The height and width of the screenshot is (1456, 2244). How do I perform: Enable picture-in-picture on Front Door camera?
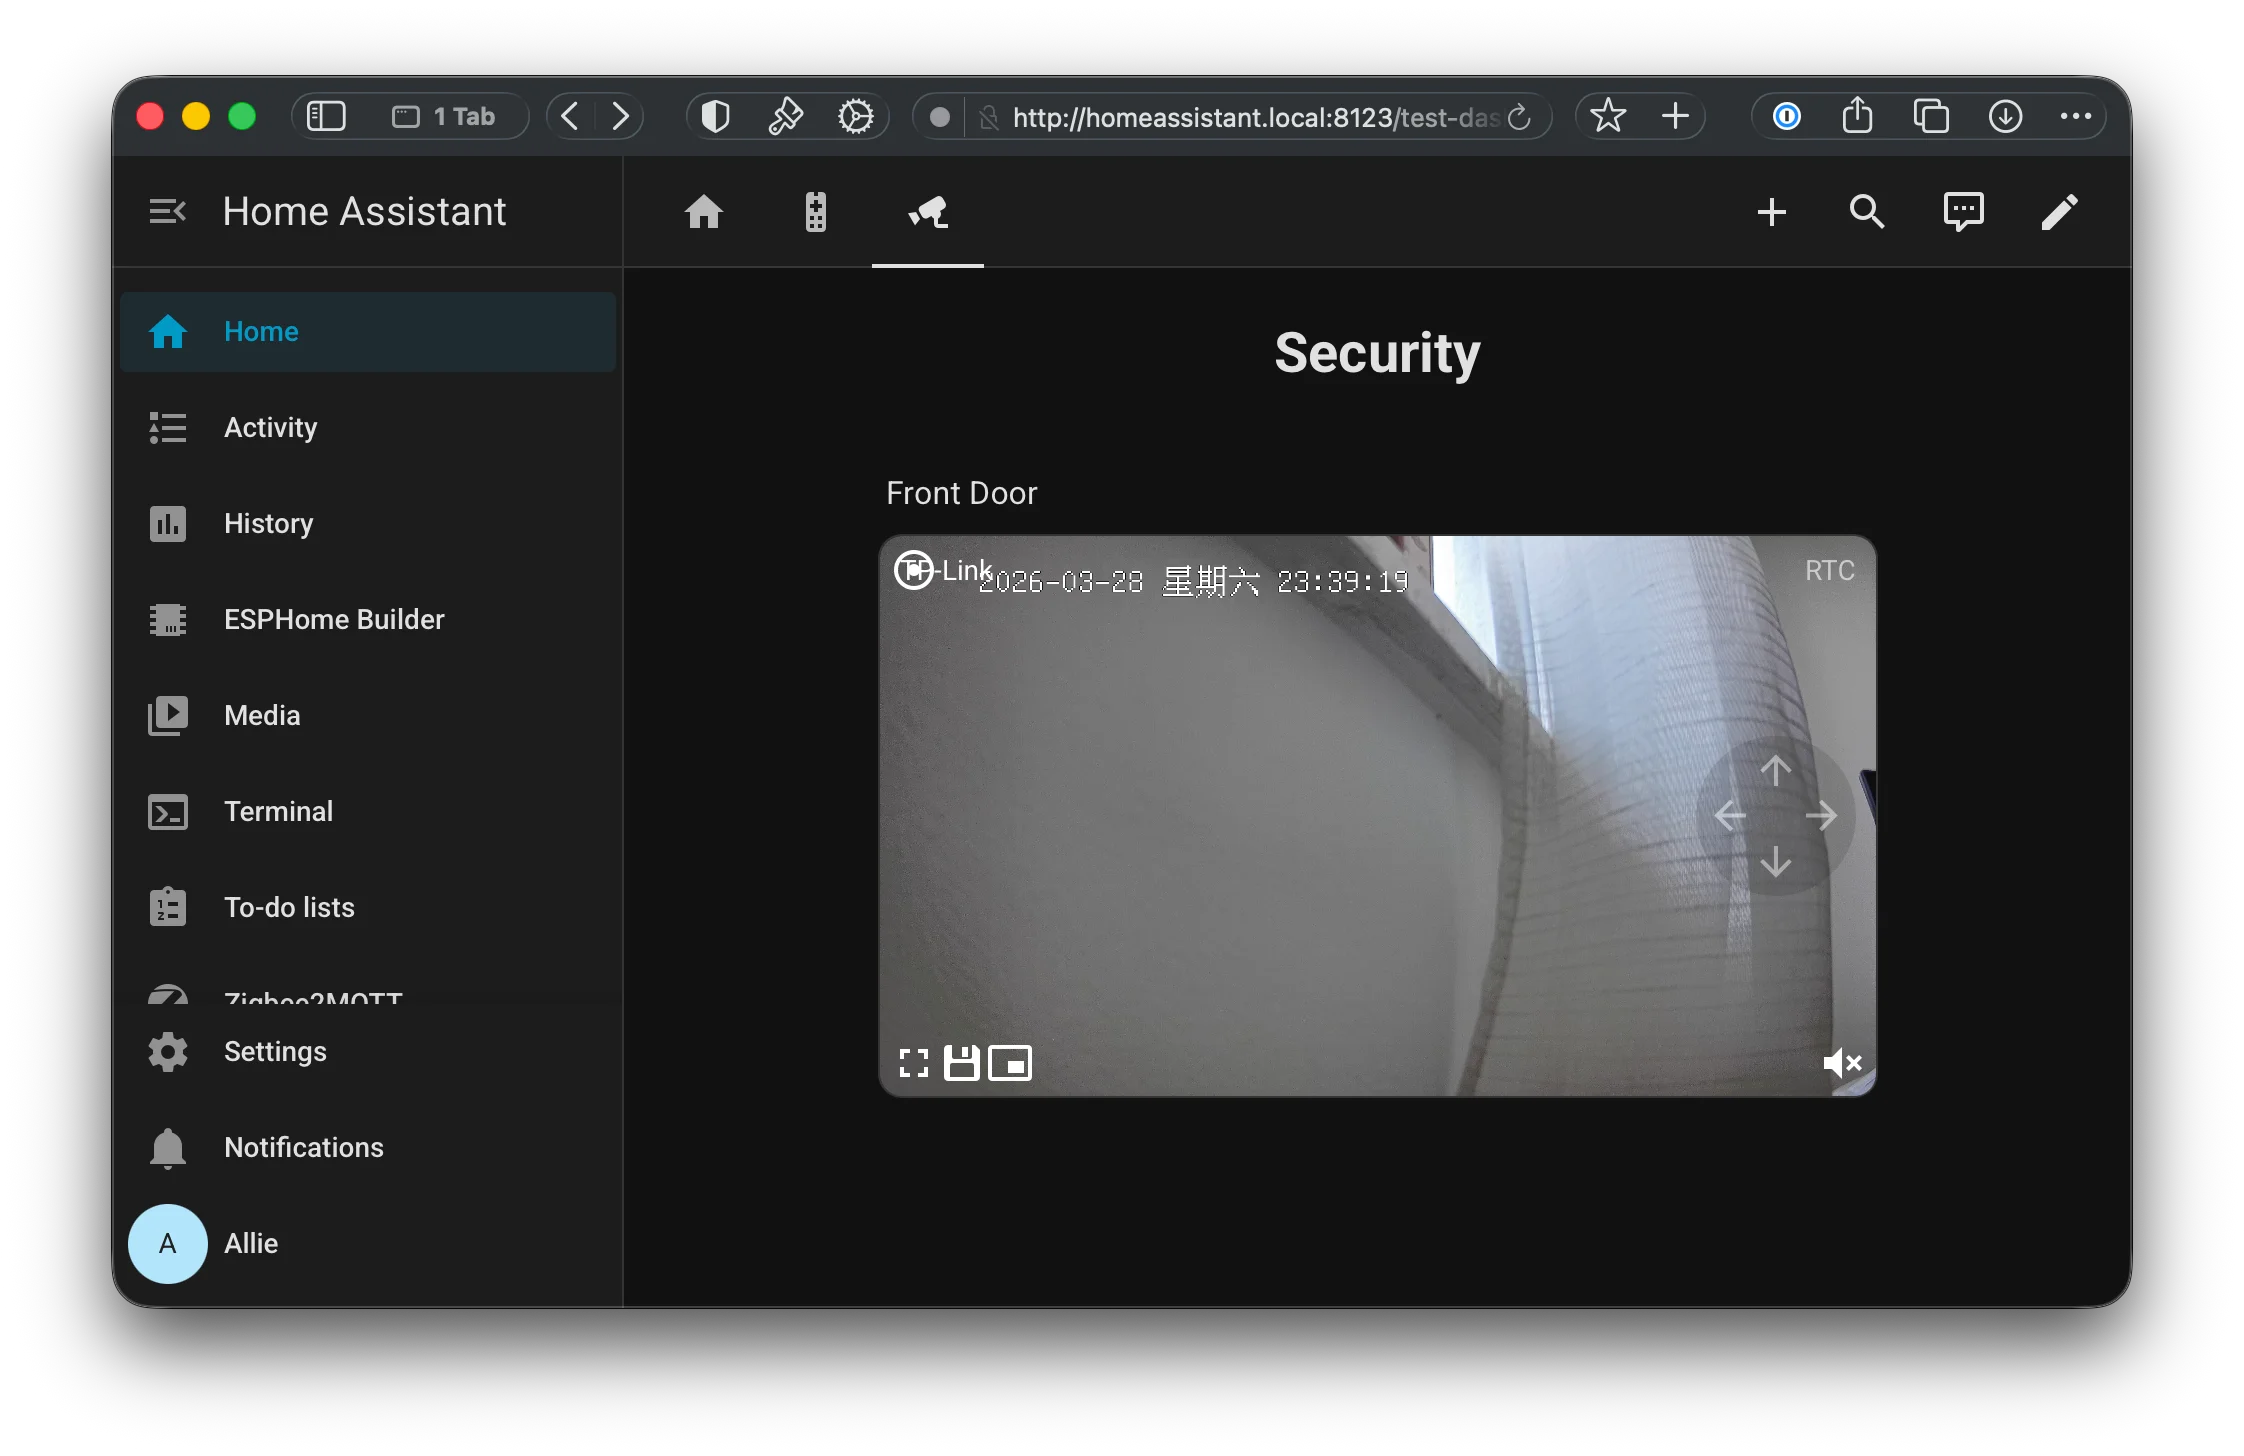(1010, 1063)
